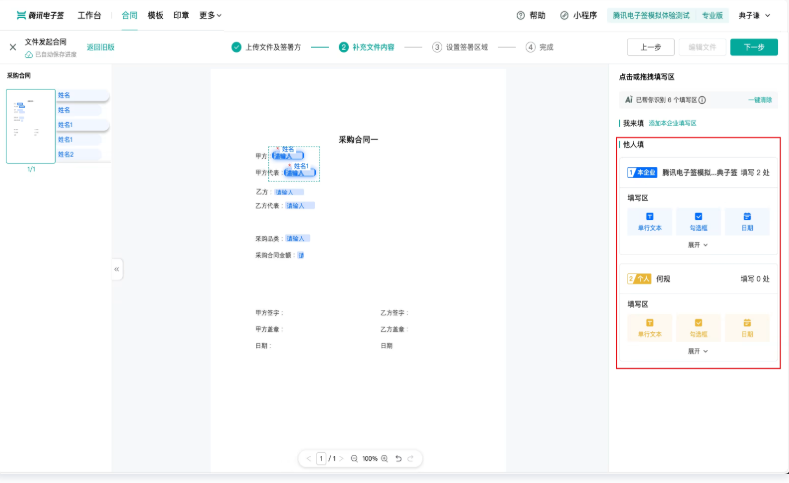Viewport: 789px width, 483px height.
Task: Click the zoom out magnifier icon
Action: [x=354, y=458]
